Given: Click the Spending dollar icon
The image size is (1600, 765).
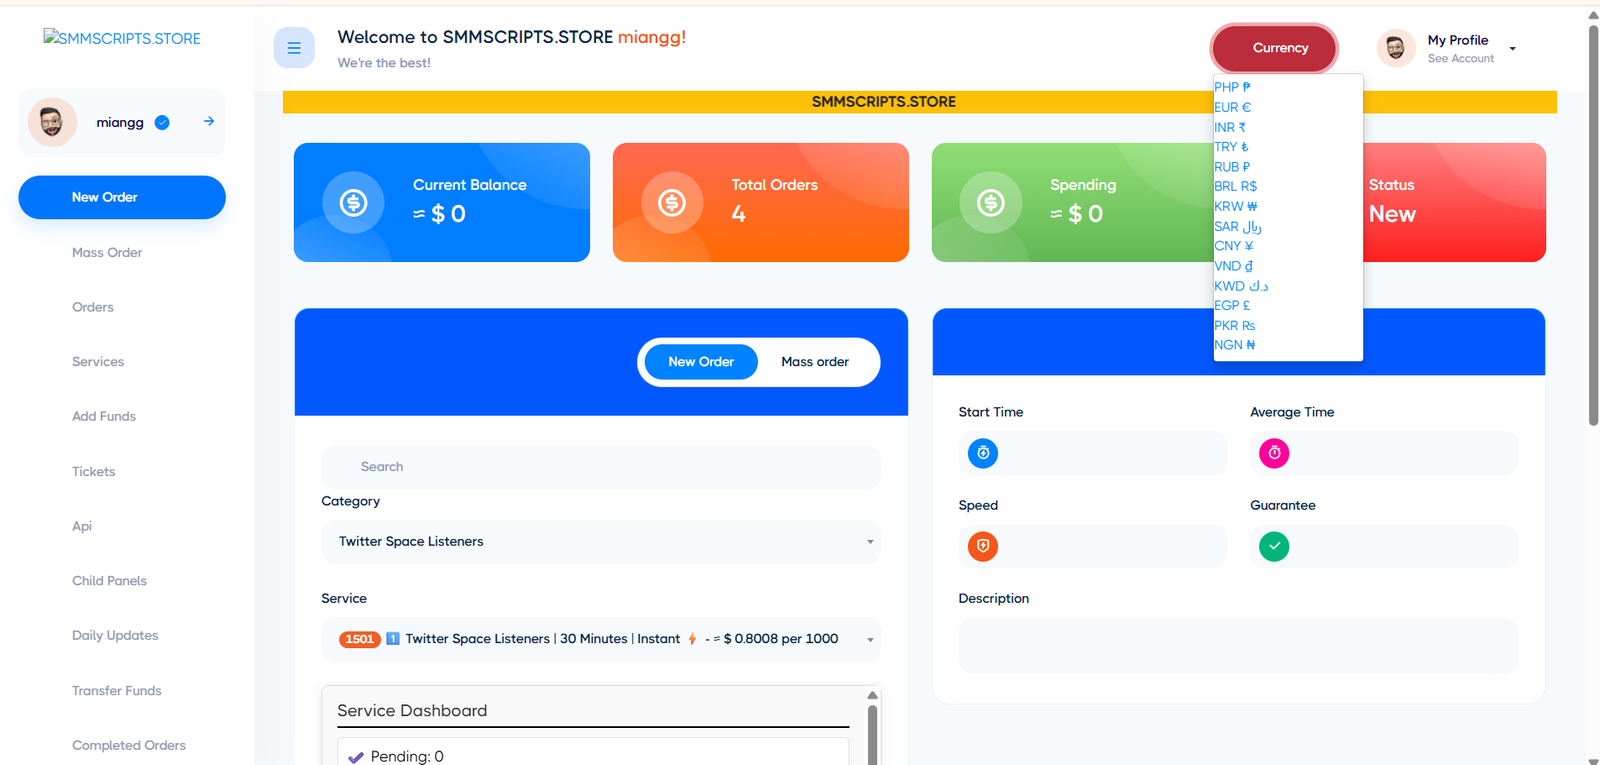Looking at the screenshot, I should click(x=991, y=203).
